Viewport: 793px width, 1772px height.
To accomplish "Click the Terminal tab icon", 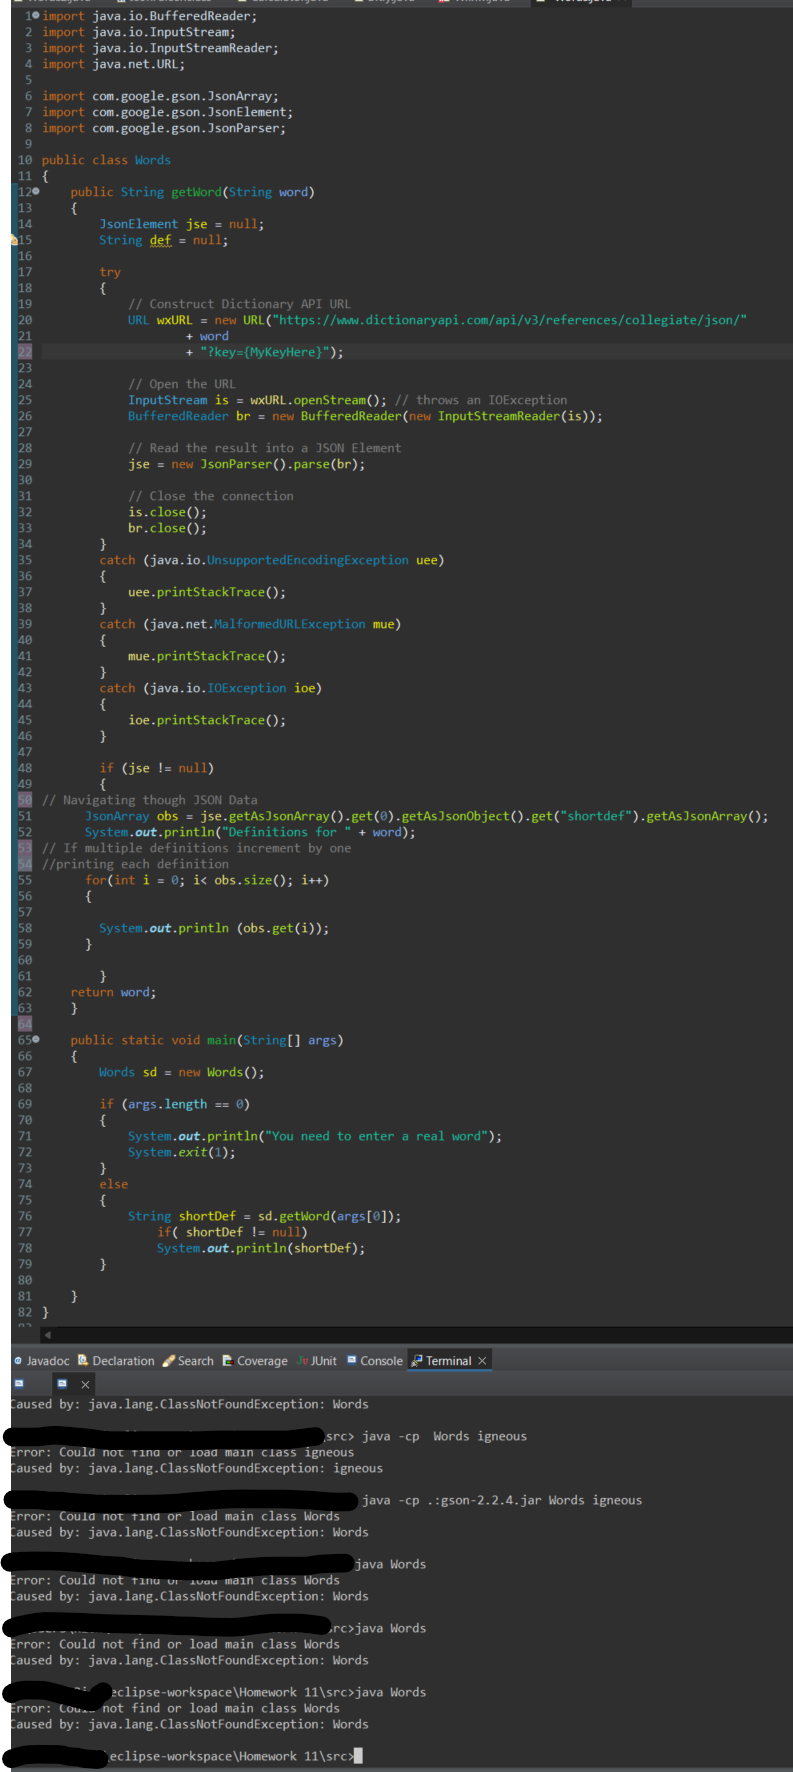I will 417,1361.
